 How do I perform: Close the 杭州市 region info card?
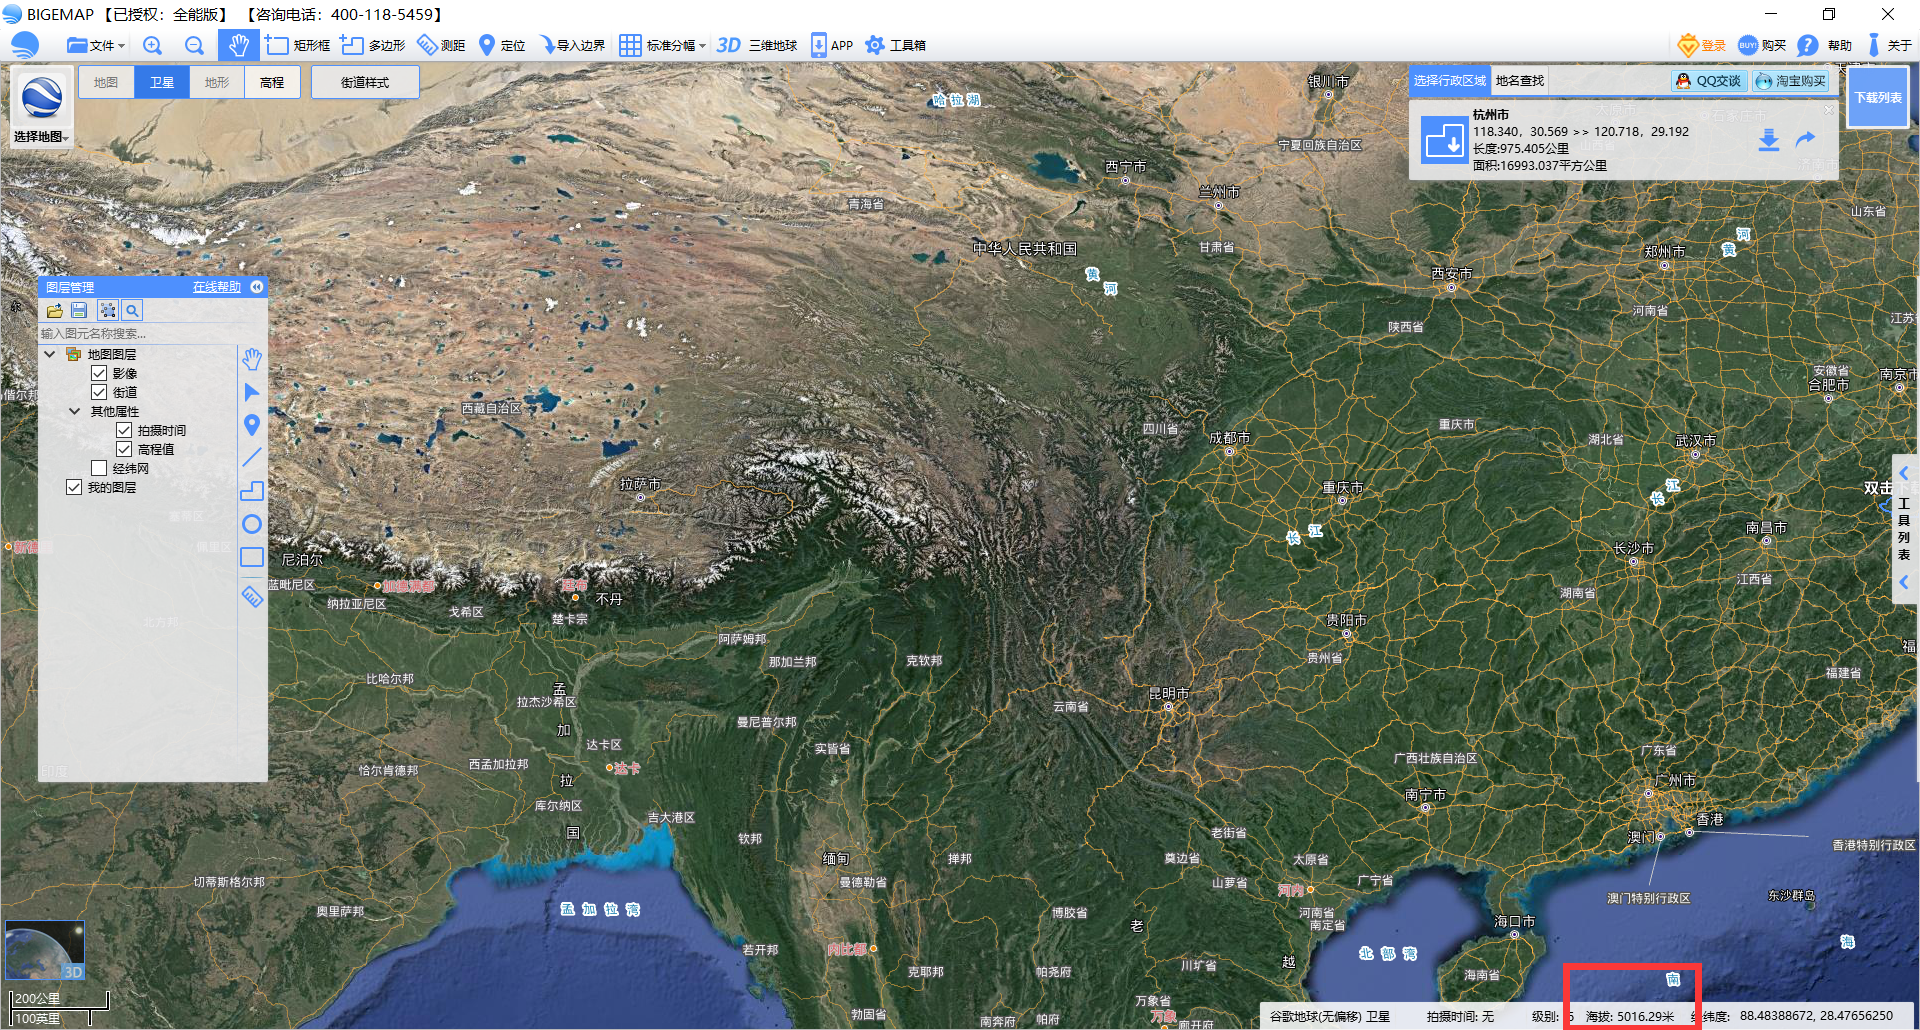click(1829, 110)
